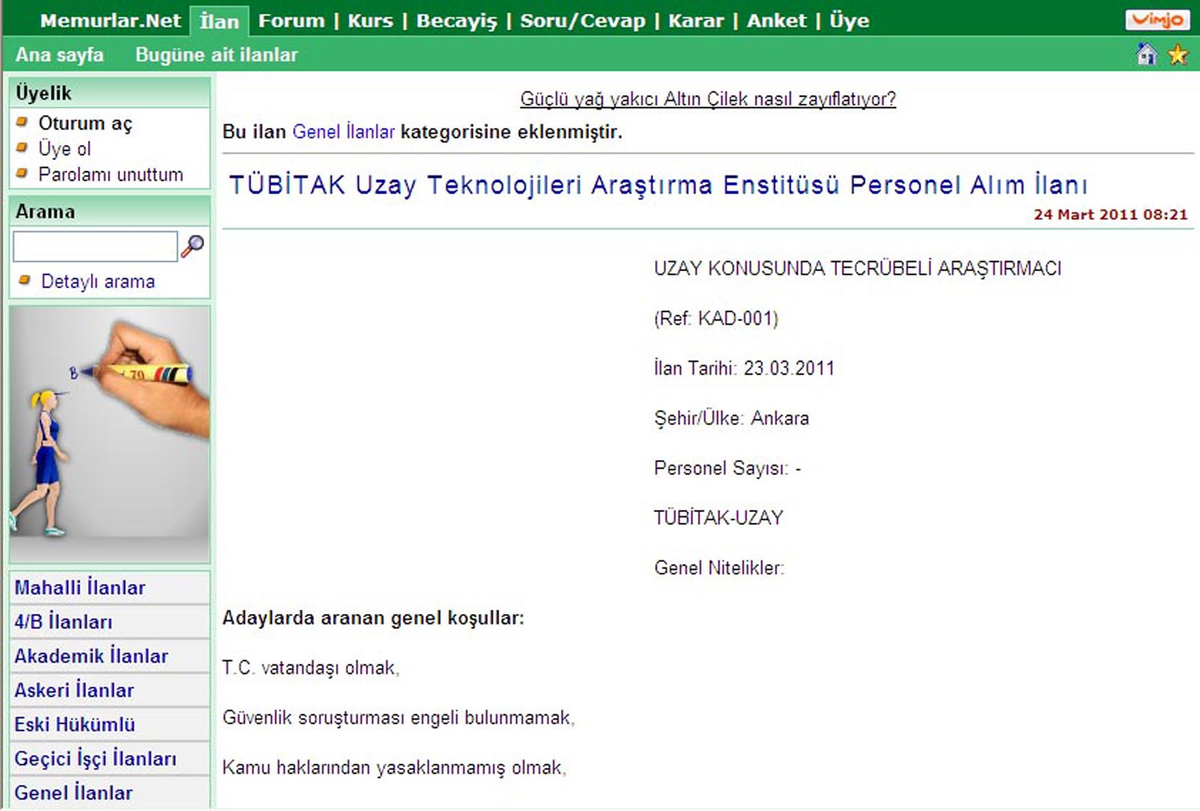The image size is (1200, 811).
Task: Click the TÜBİTAK-UZAY text line
Action: [x=718, y=518]
